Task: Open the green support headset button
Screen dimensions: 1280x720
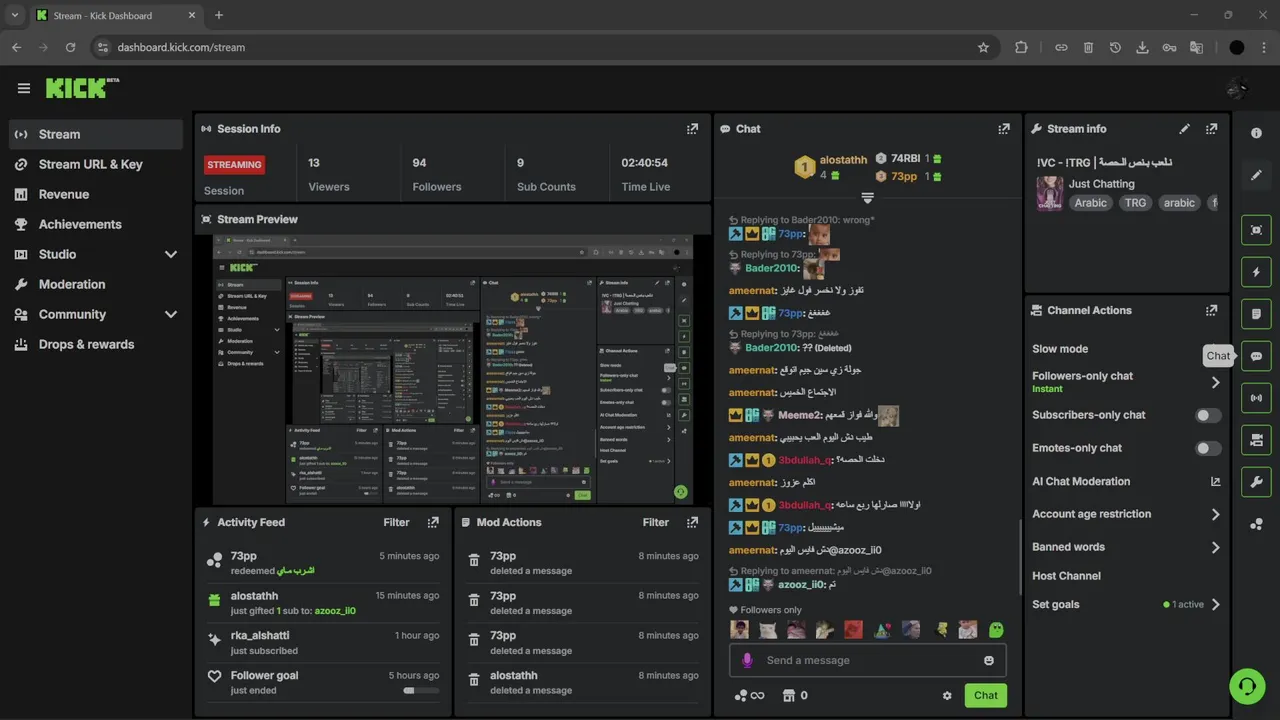Action: coord(1247,686)
